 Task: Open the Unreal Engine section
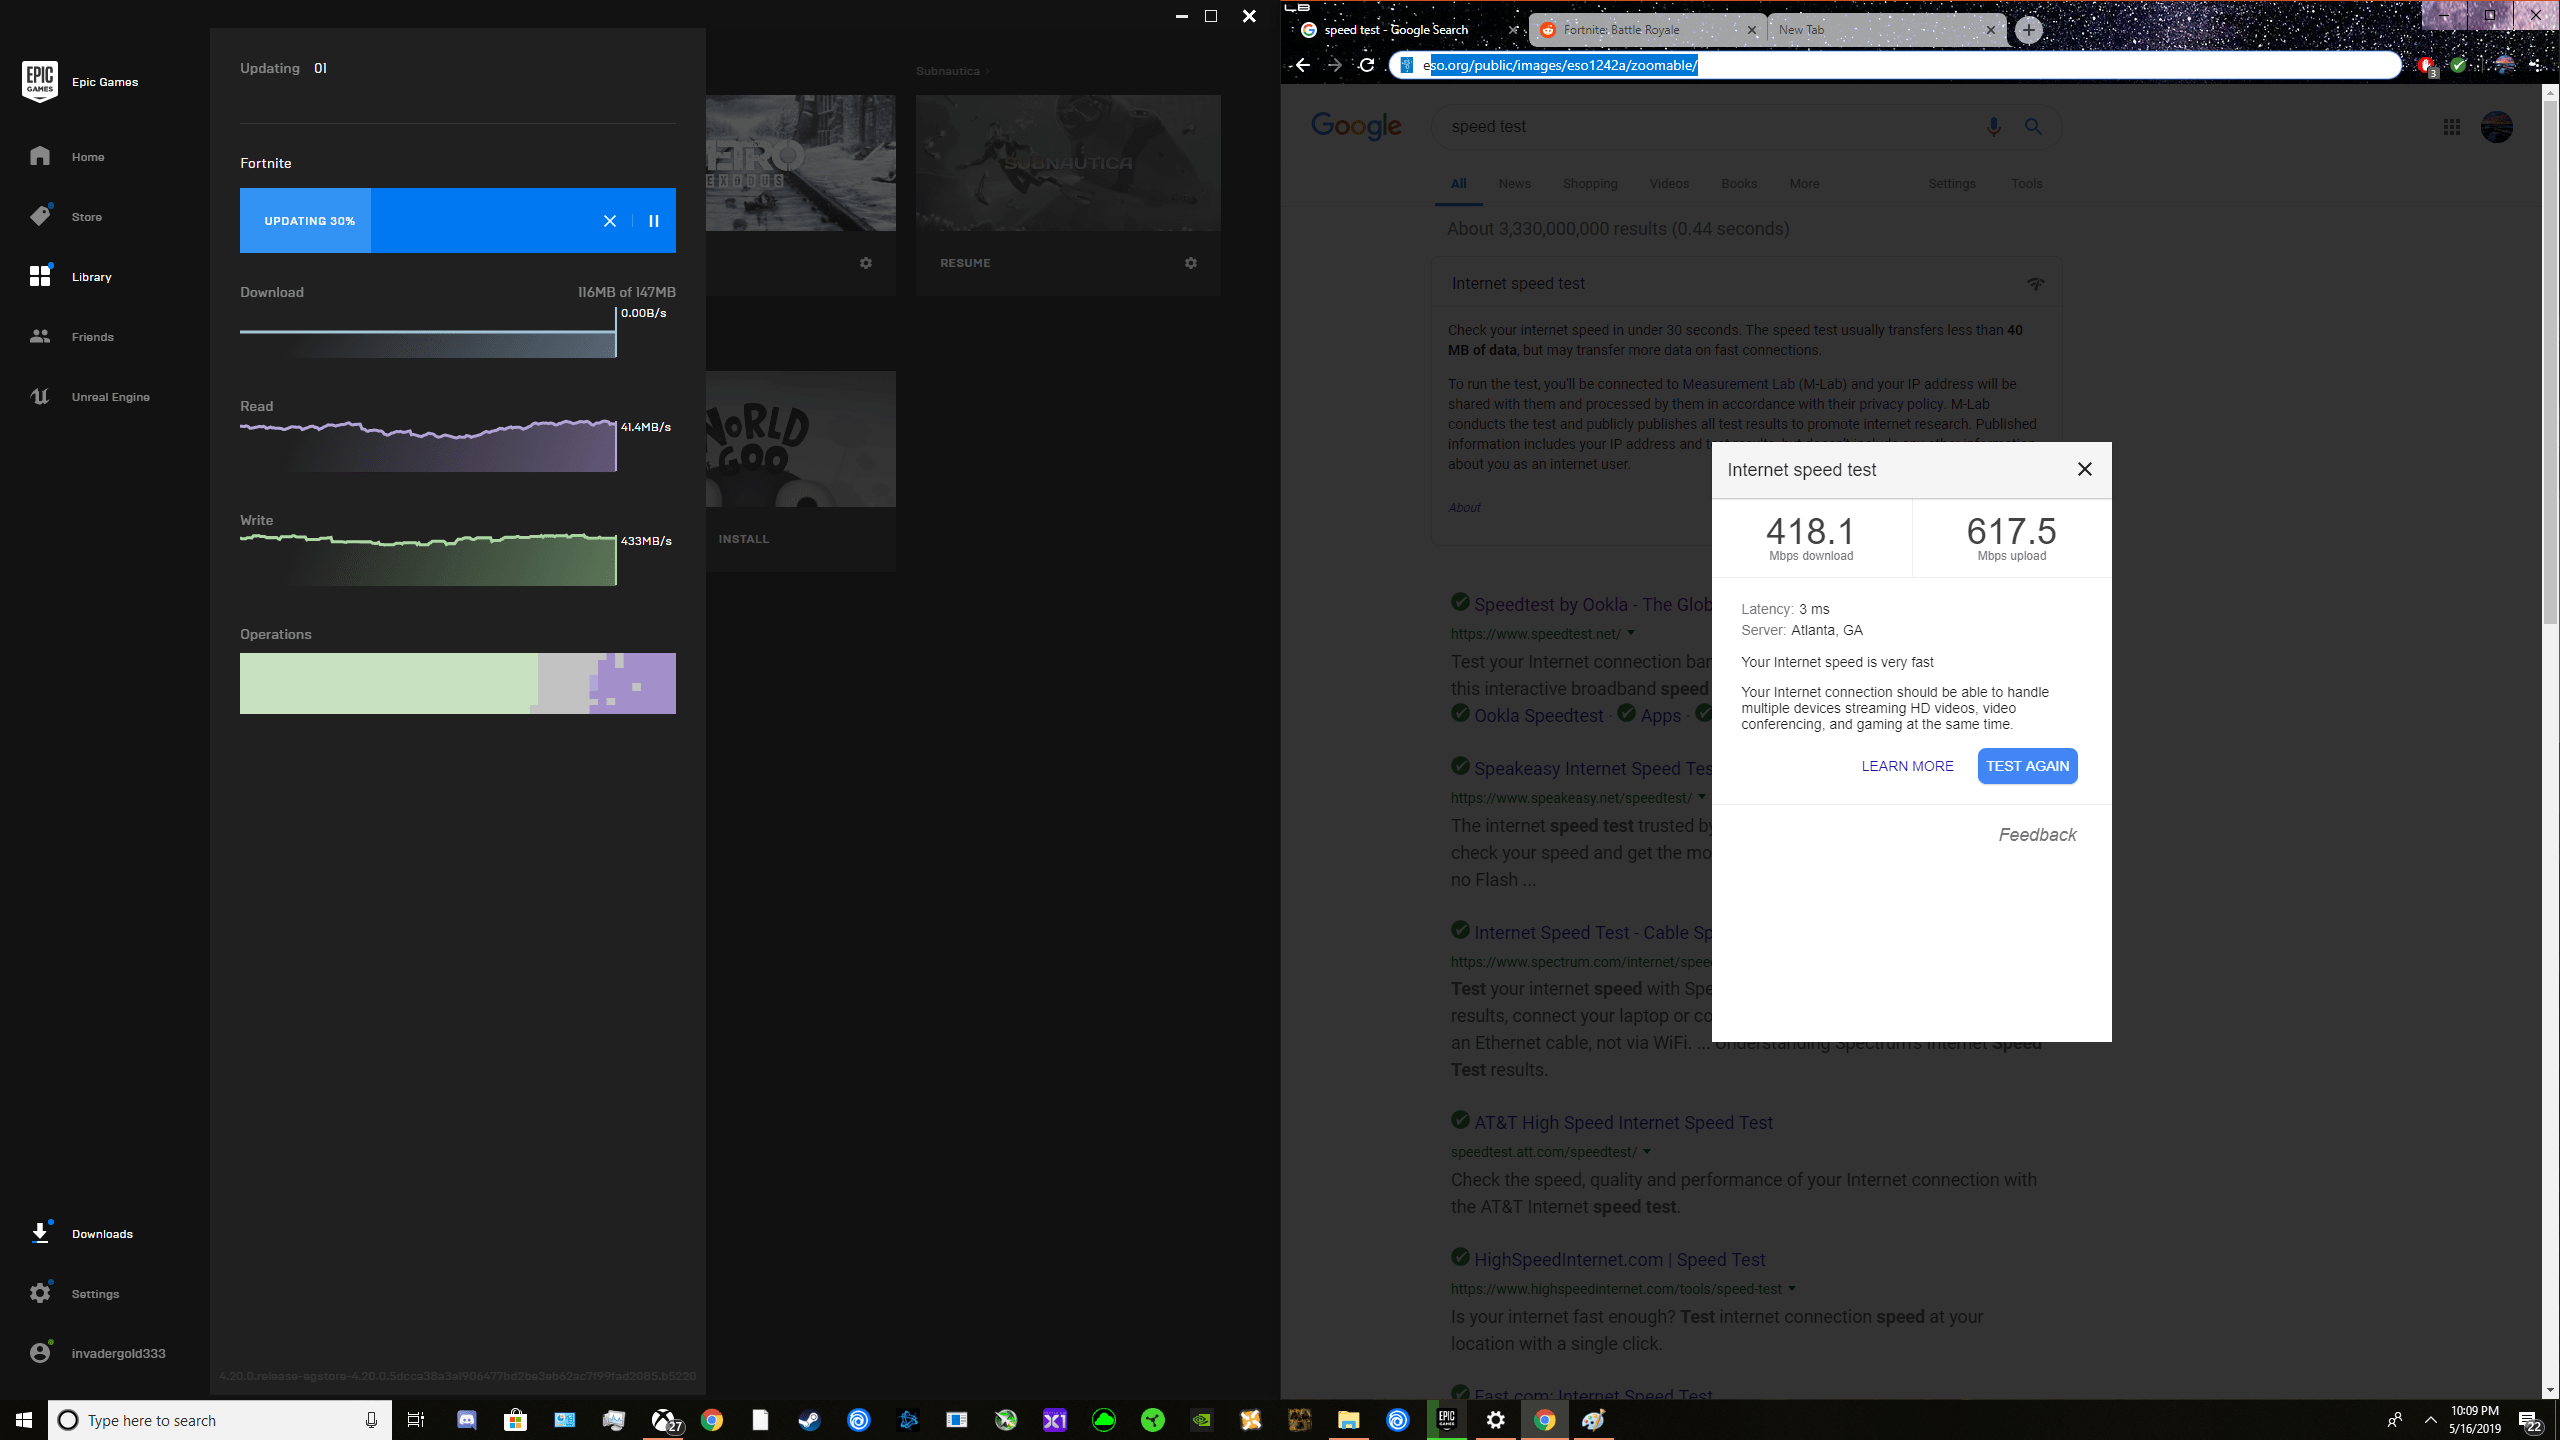pyautogui.click(x=110, y=396)
